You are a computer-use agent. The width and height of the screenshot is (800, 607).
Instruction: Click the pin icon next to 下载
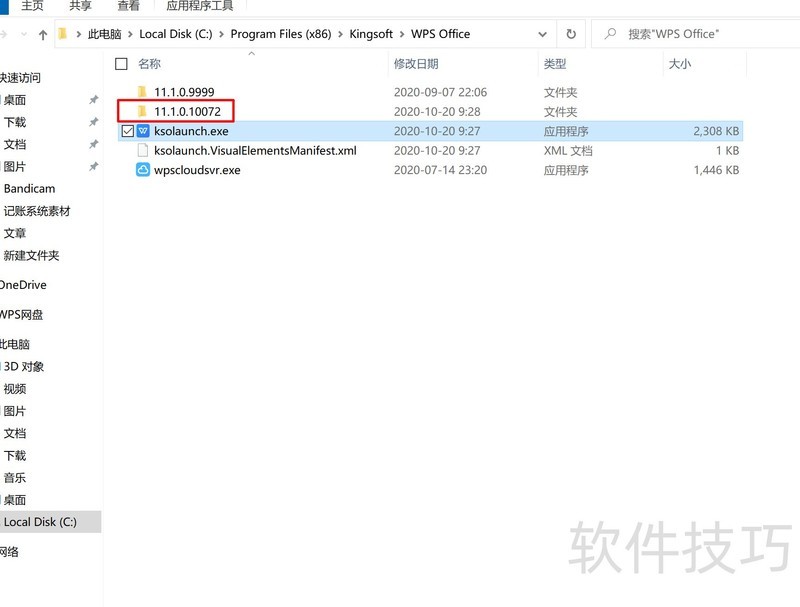point(93,122)
